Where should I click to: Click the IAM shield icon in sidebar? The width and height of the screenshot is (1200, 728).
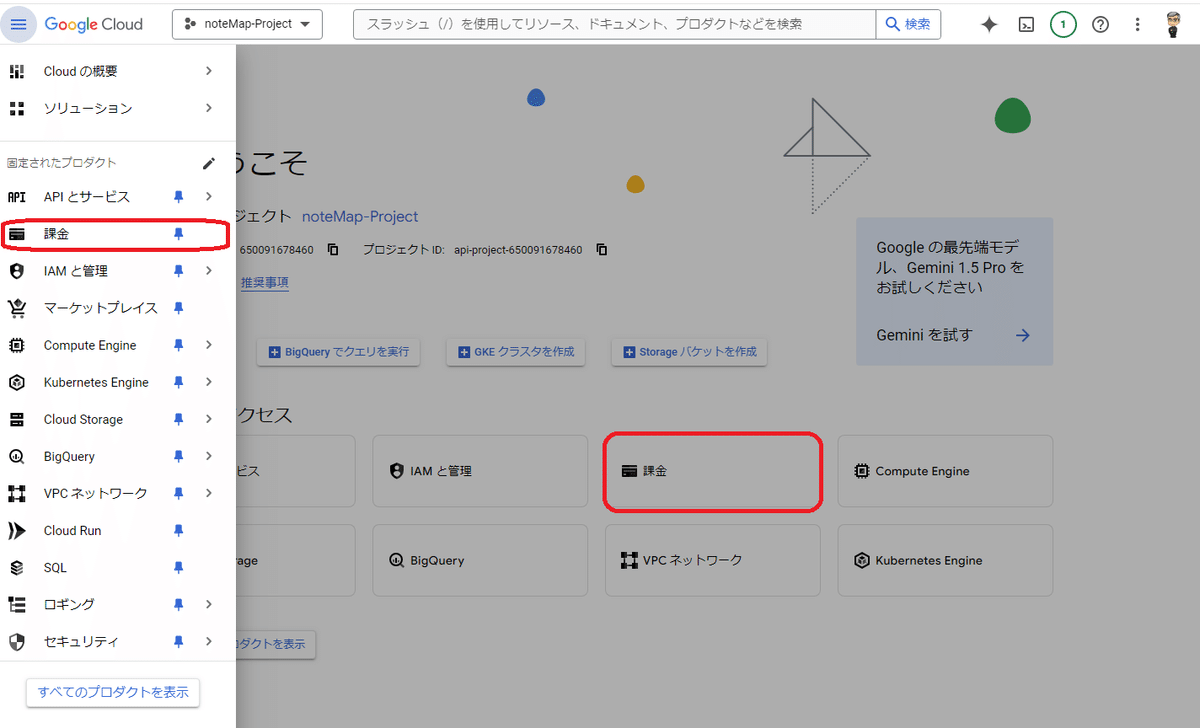click(x=16, y=271)
